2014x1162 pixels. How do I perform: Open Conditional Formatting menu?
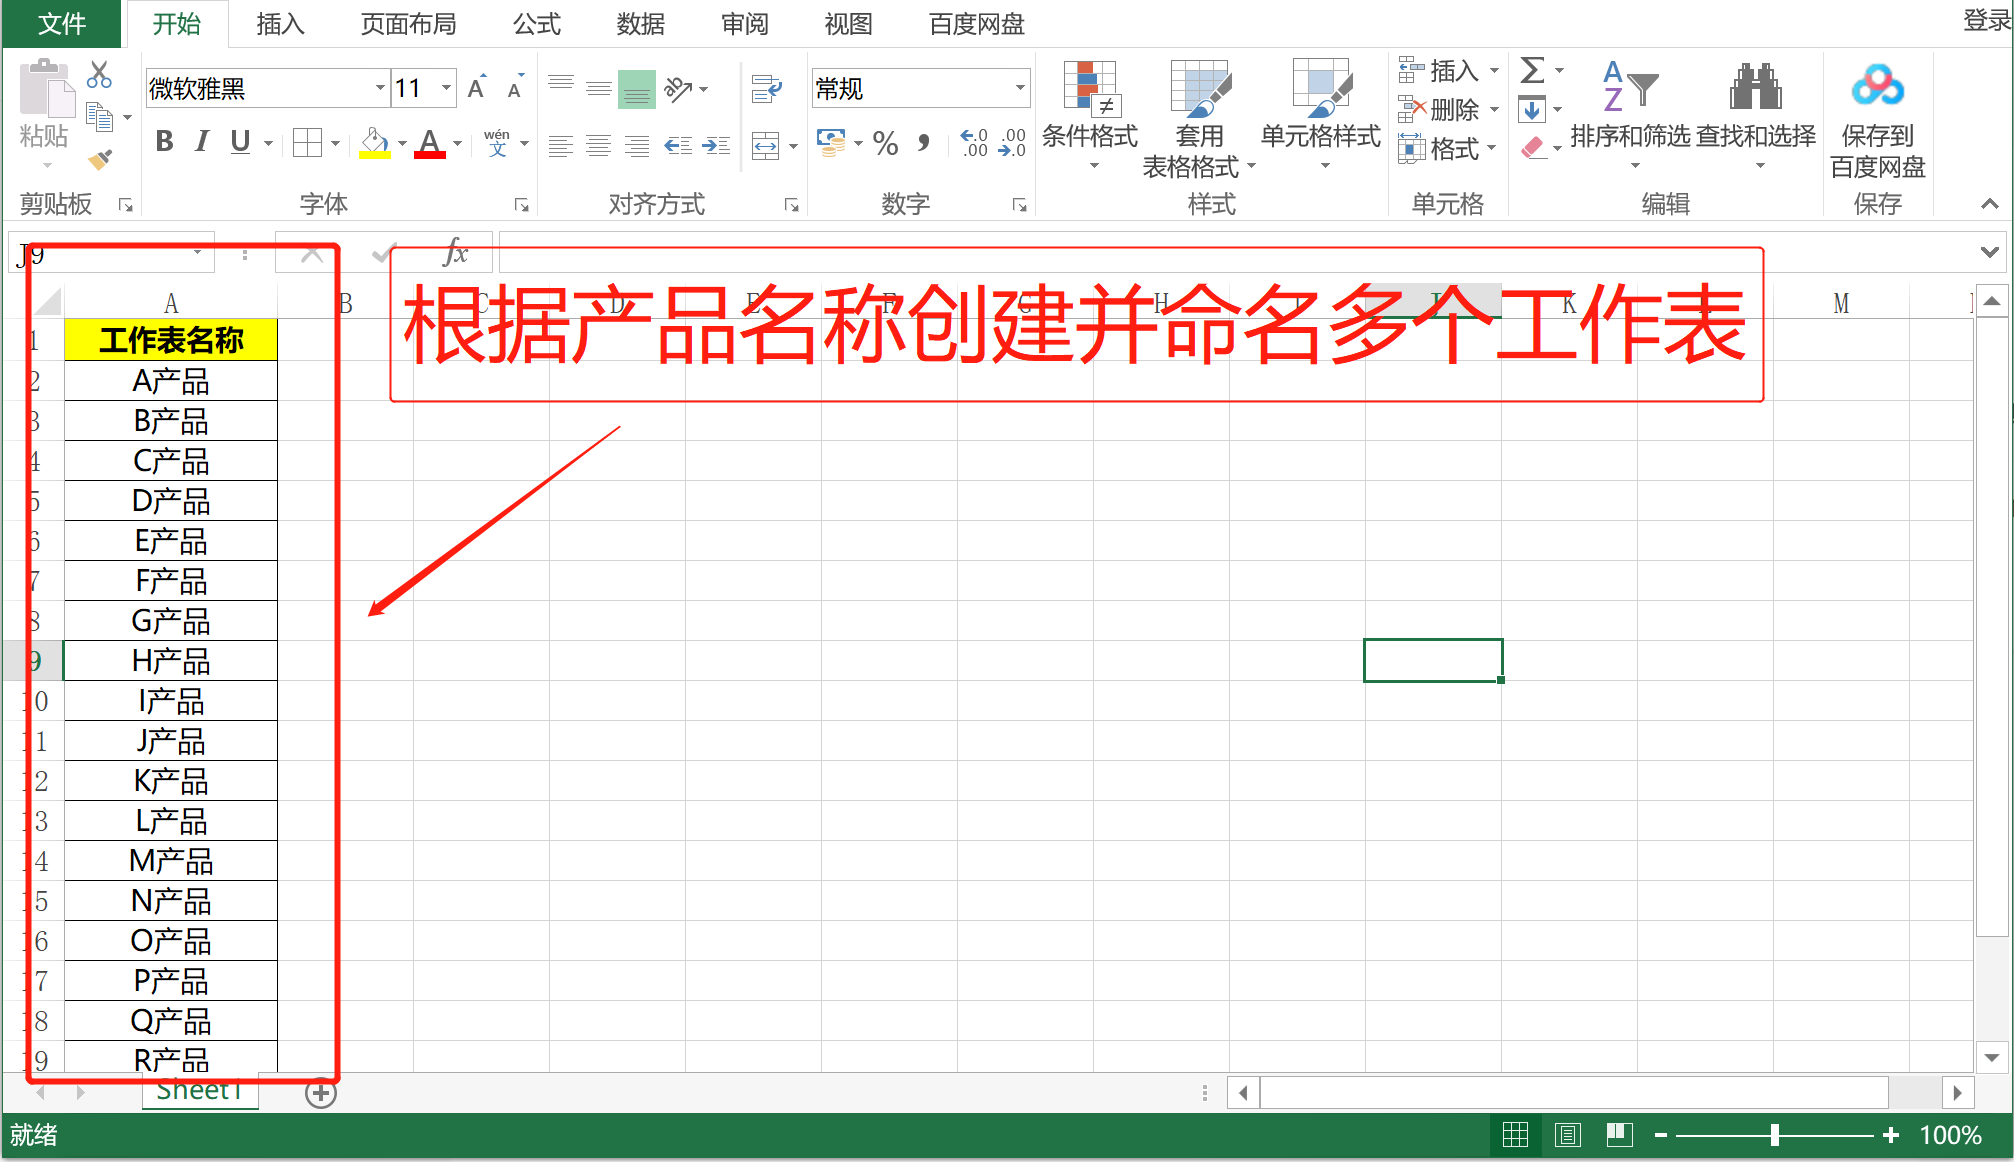[x=1090, y=116]
